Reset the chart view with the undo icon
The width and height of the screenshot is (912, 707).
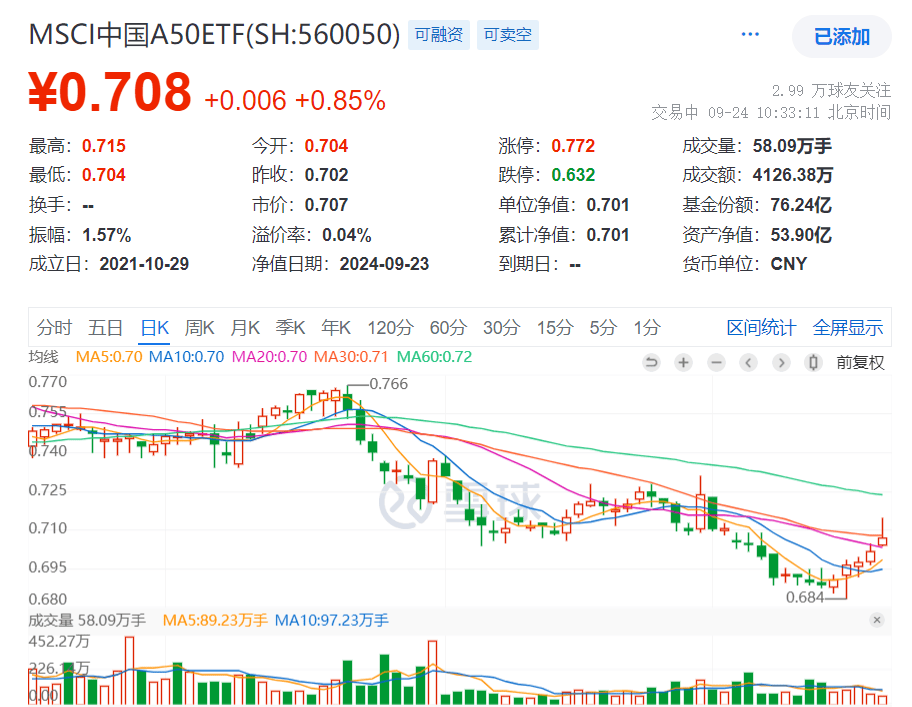click(x=651, y=362)
